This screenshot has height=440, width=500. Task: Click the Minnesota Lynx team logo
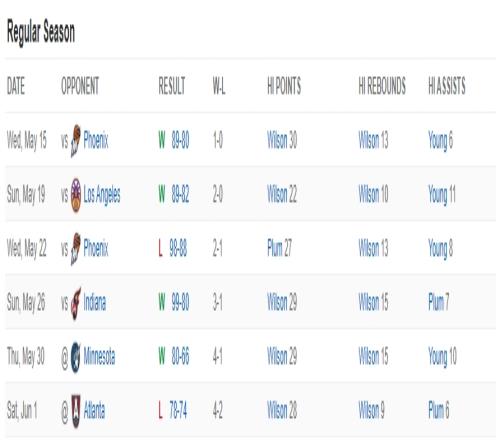tap(76, 357)
